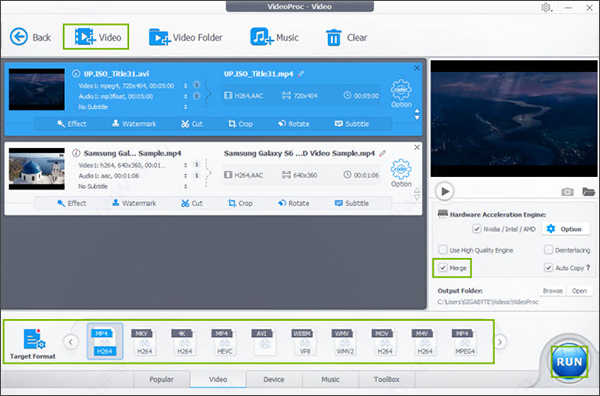This screenshot has width=600, height=396.
Task: Open the Cut tool for Samsung Galaxy sample
Action: pos(192,204)
